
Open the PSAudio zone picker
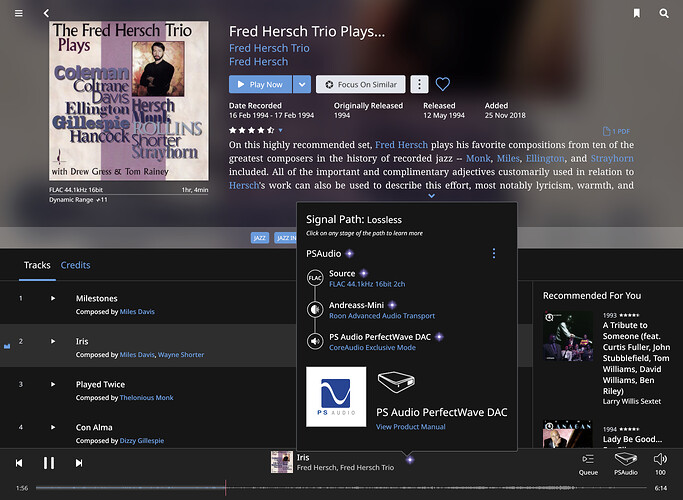(x=626, y=463)
